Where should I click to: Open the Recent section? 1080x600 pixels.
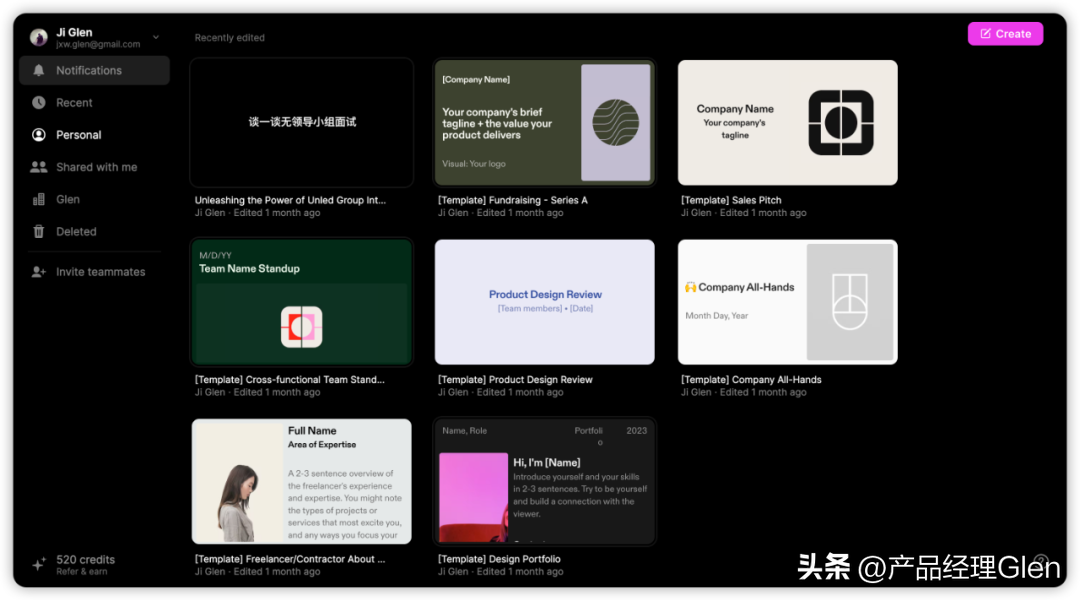[x=94, y=103]
